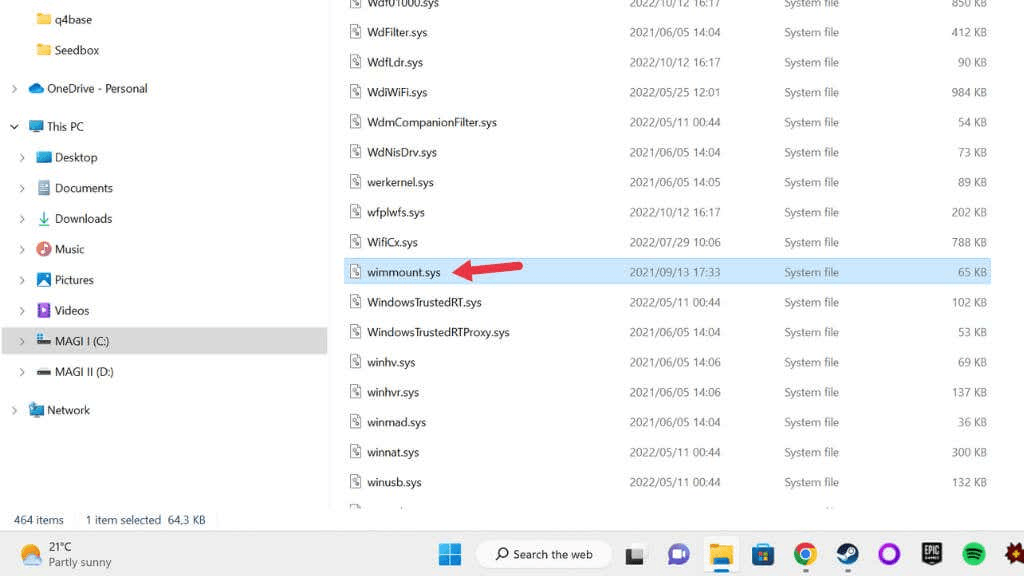Expand the Desktop tree node
This screenshot has width=1024, height=576.
[22, 157]
